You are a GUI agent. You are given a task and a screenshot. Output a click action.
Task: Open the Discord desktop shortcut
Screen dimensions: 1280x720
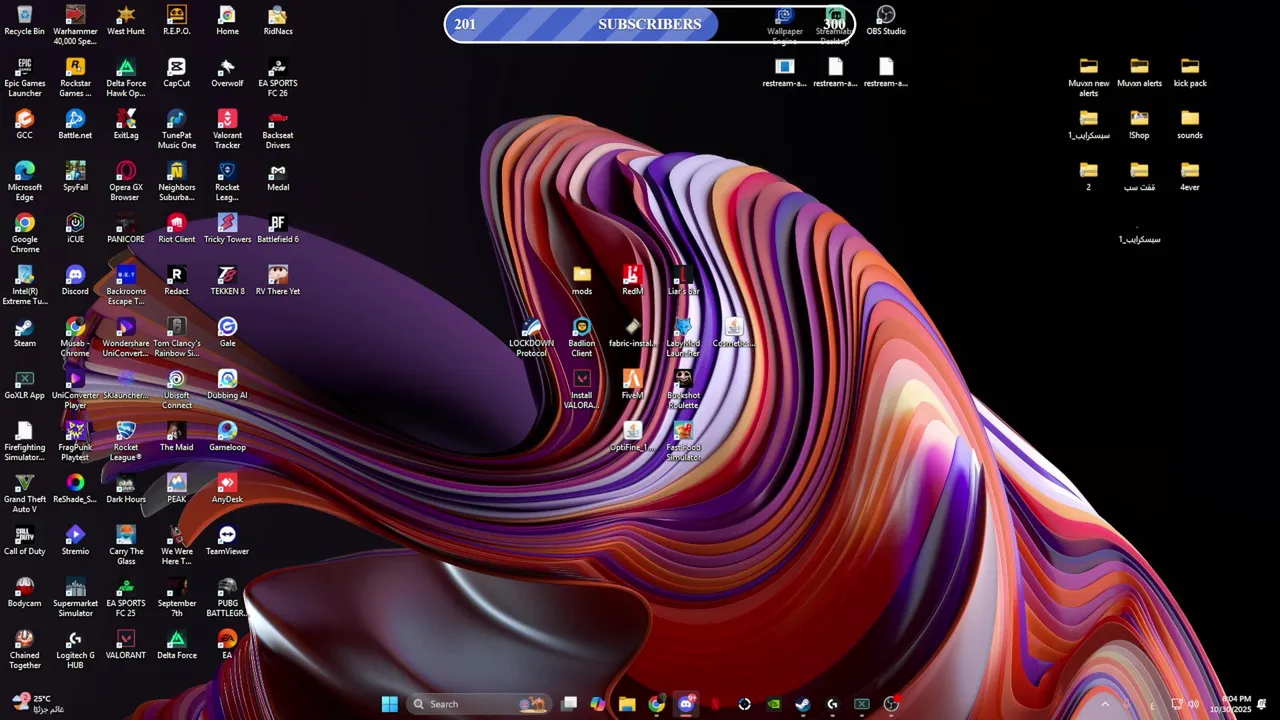tap(75, 280)
